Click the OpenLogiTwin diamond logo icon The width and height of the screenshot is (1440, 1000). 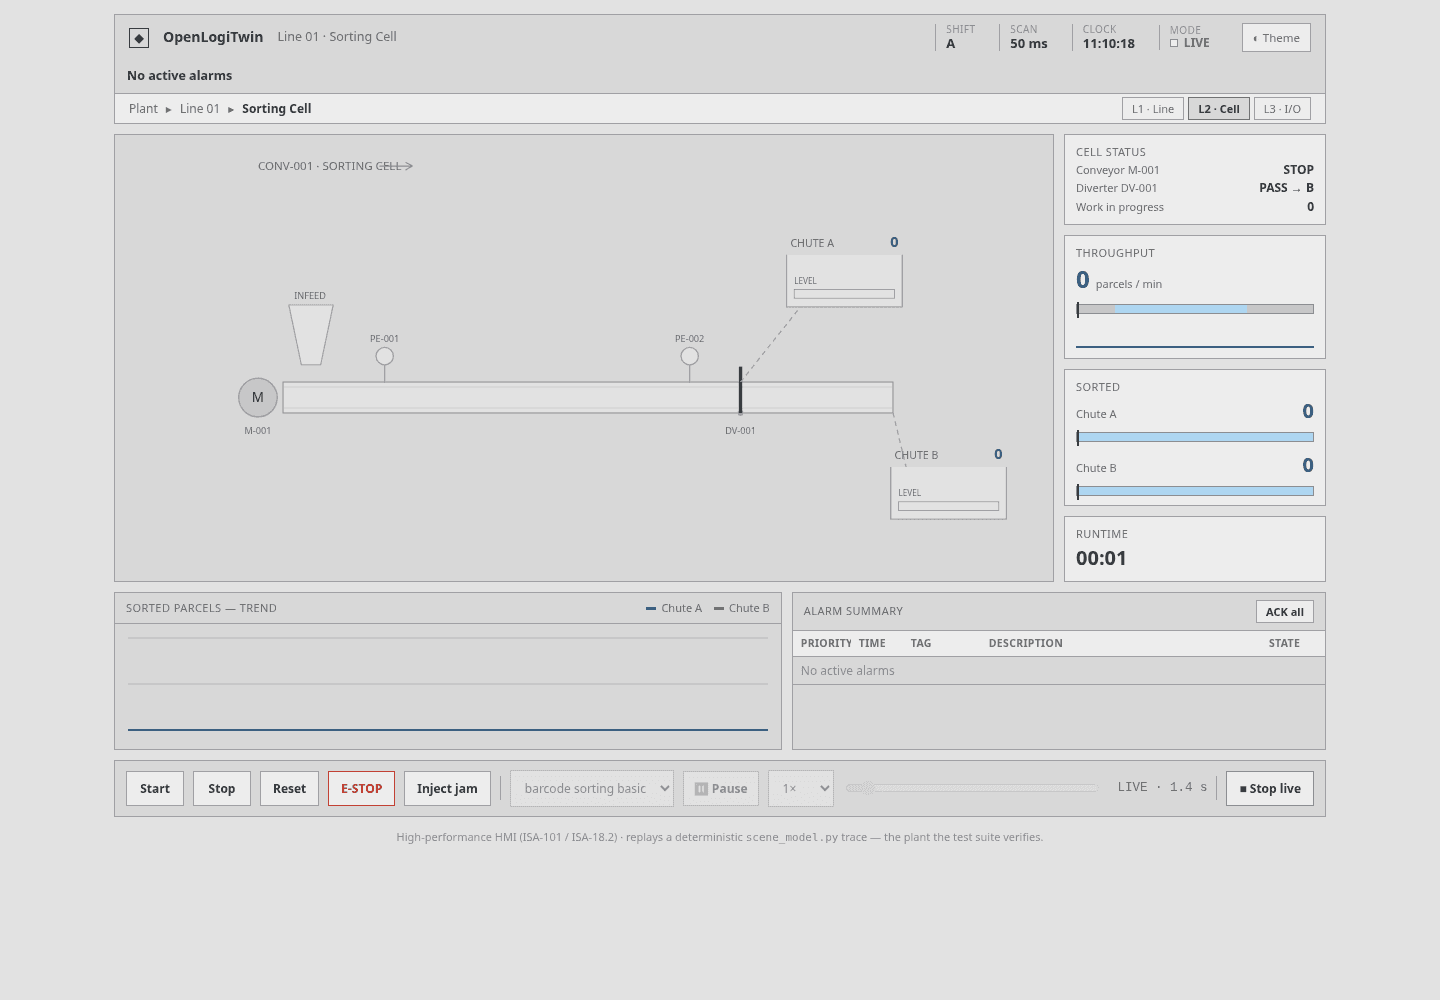[x=139, y=38]
